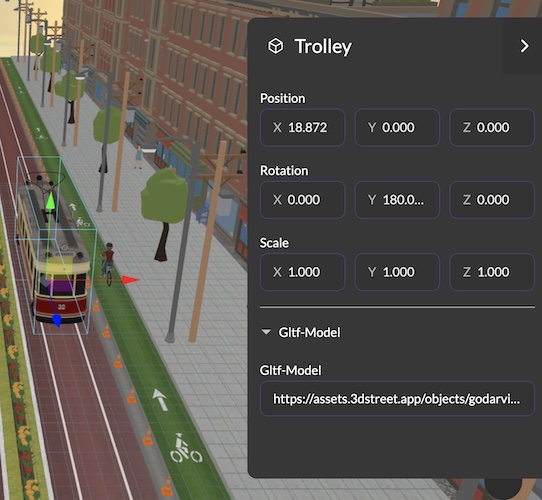542x500 pixels.
Task: Edit the Rotation Y field 180.0
Action: point(397,200)
